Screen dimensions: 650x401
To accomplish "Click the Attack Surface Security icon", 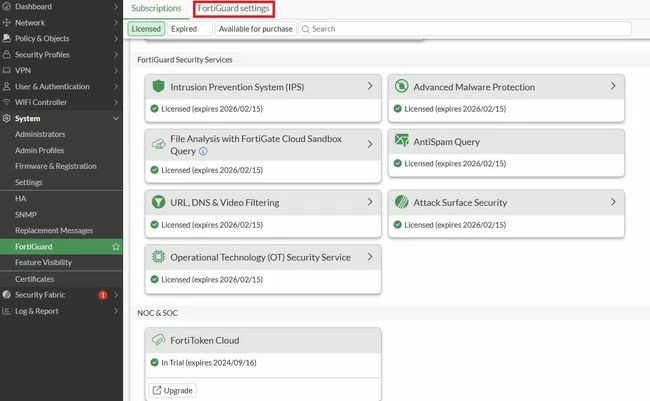I will [x=401, y=202].
